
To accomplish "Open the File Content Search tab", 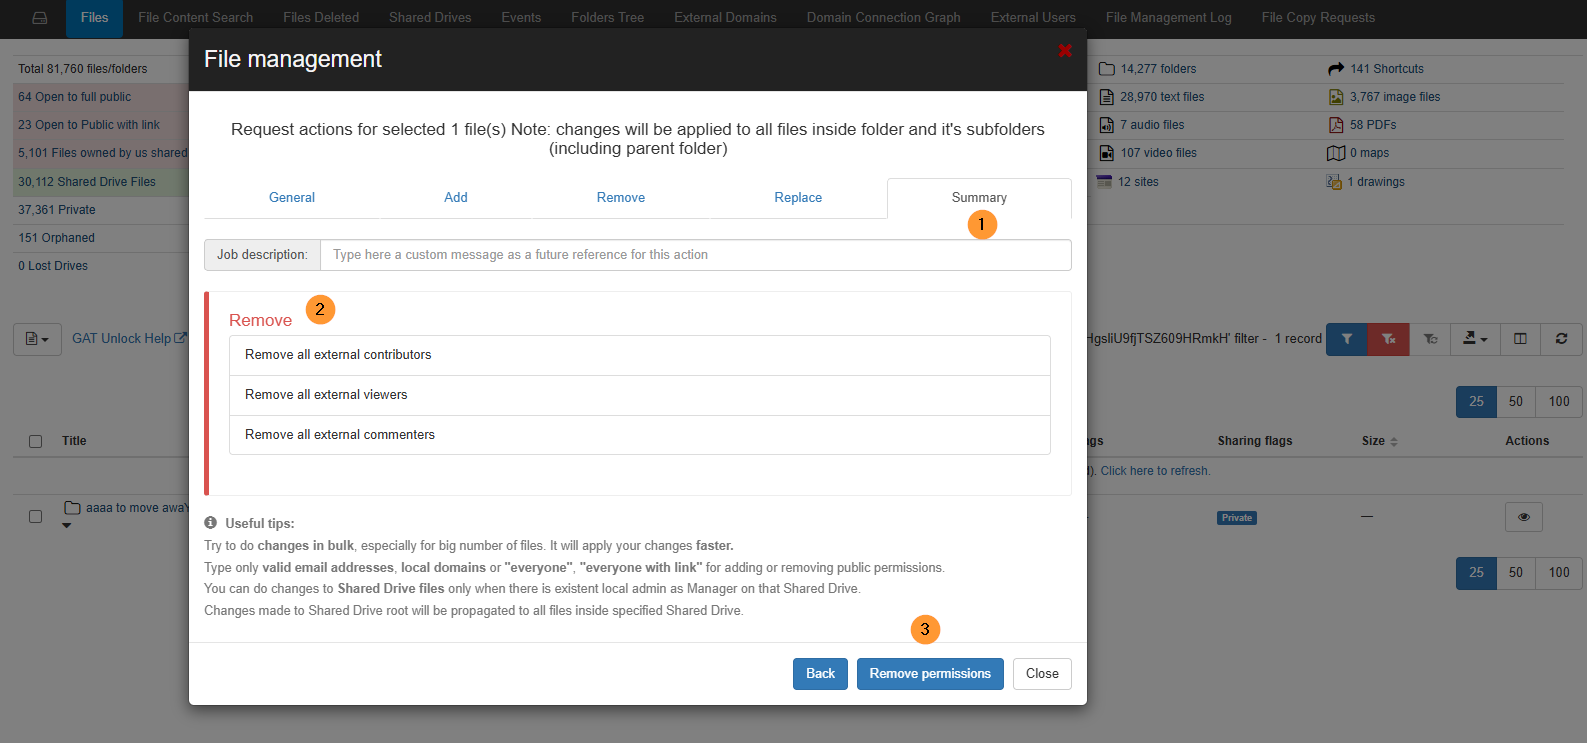I will pyautogui.click(x=195, y=18).
